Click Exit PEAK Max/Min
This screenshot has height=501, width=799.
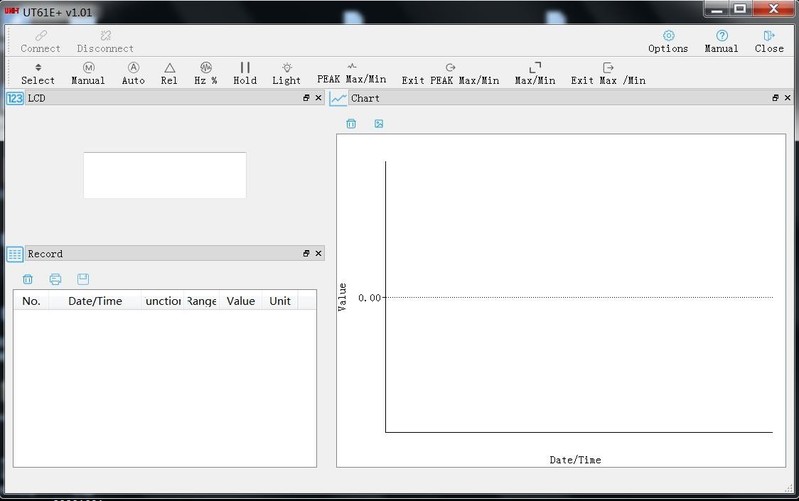point(450,68)
